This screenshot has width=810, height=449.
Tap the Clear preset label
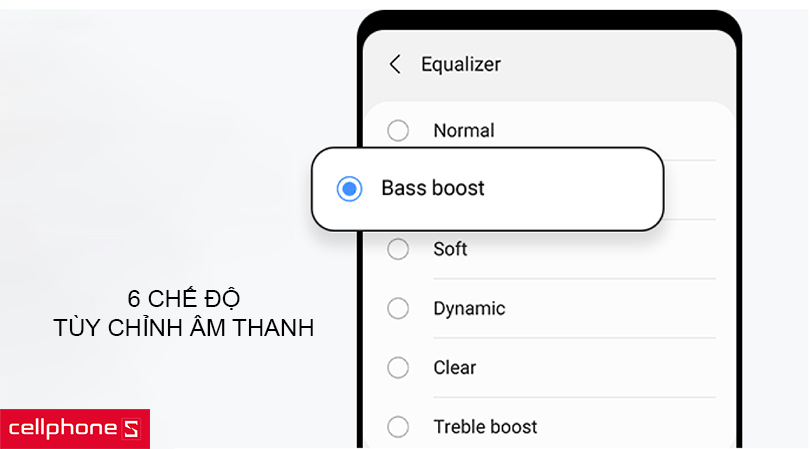[x=454, y=368]
